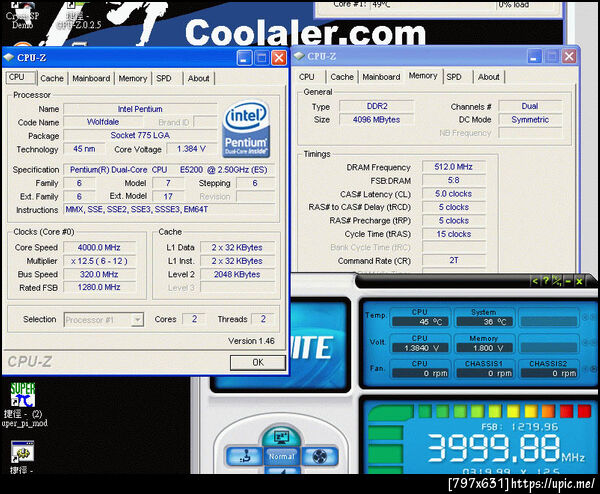
Task: Open About tab in left CPU-Z window
Action: [x=198, y=78]
